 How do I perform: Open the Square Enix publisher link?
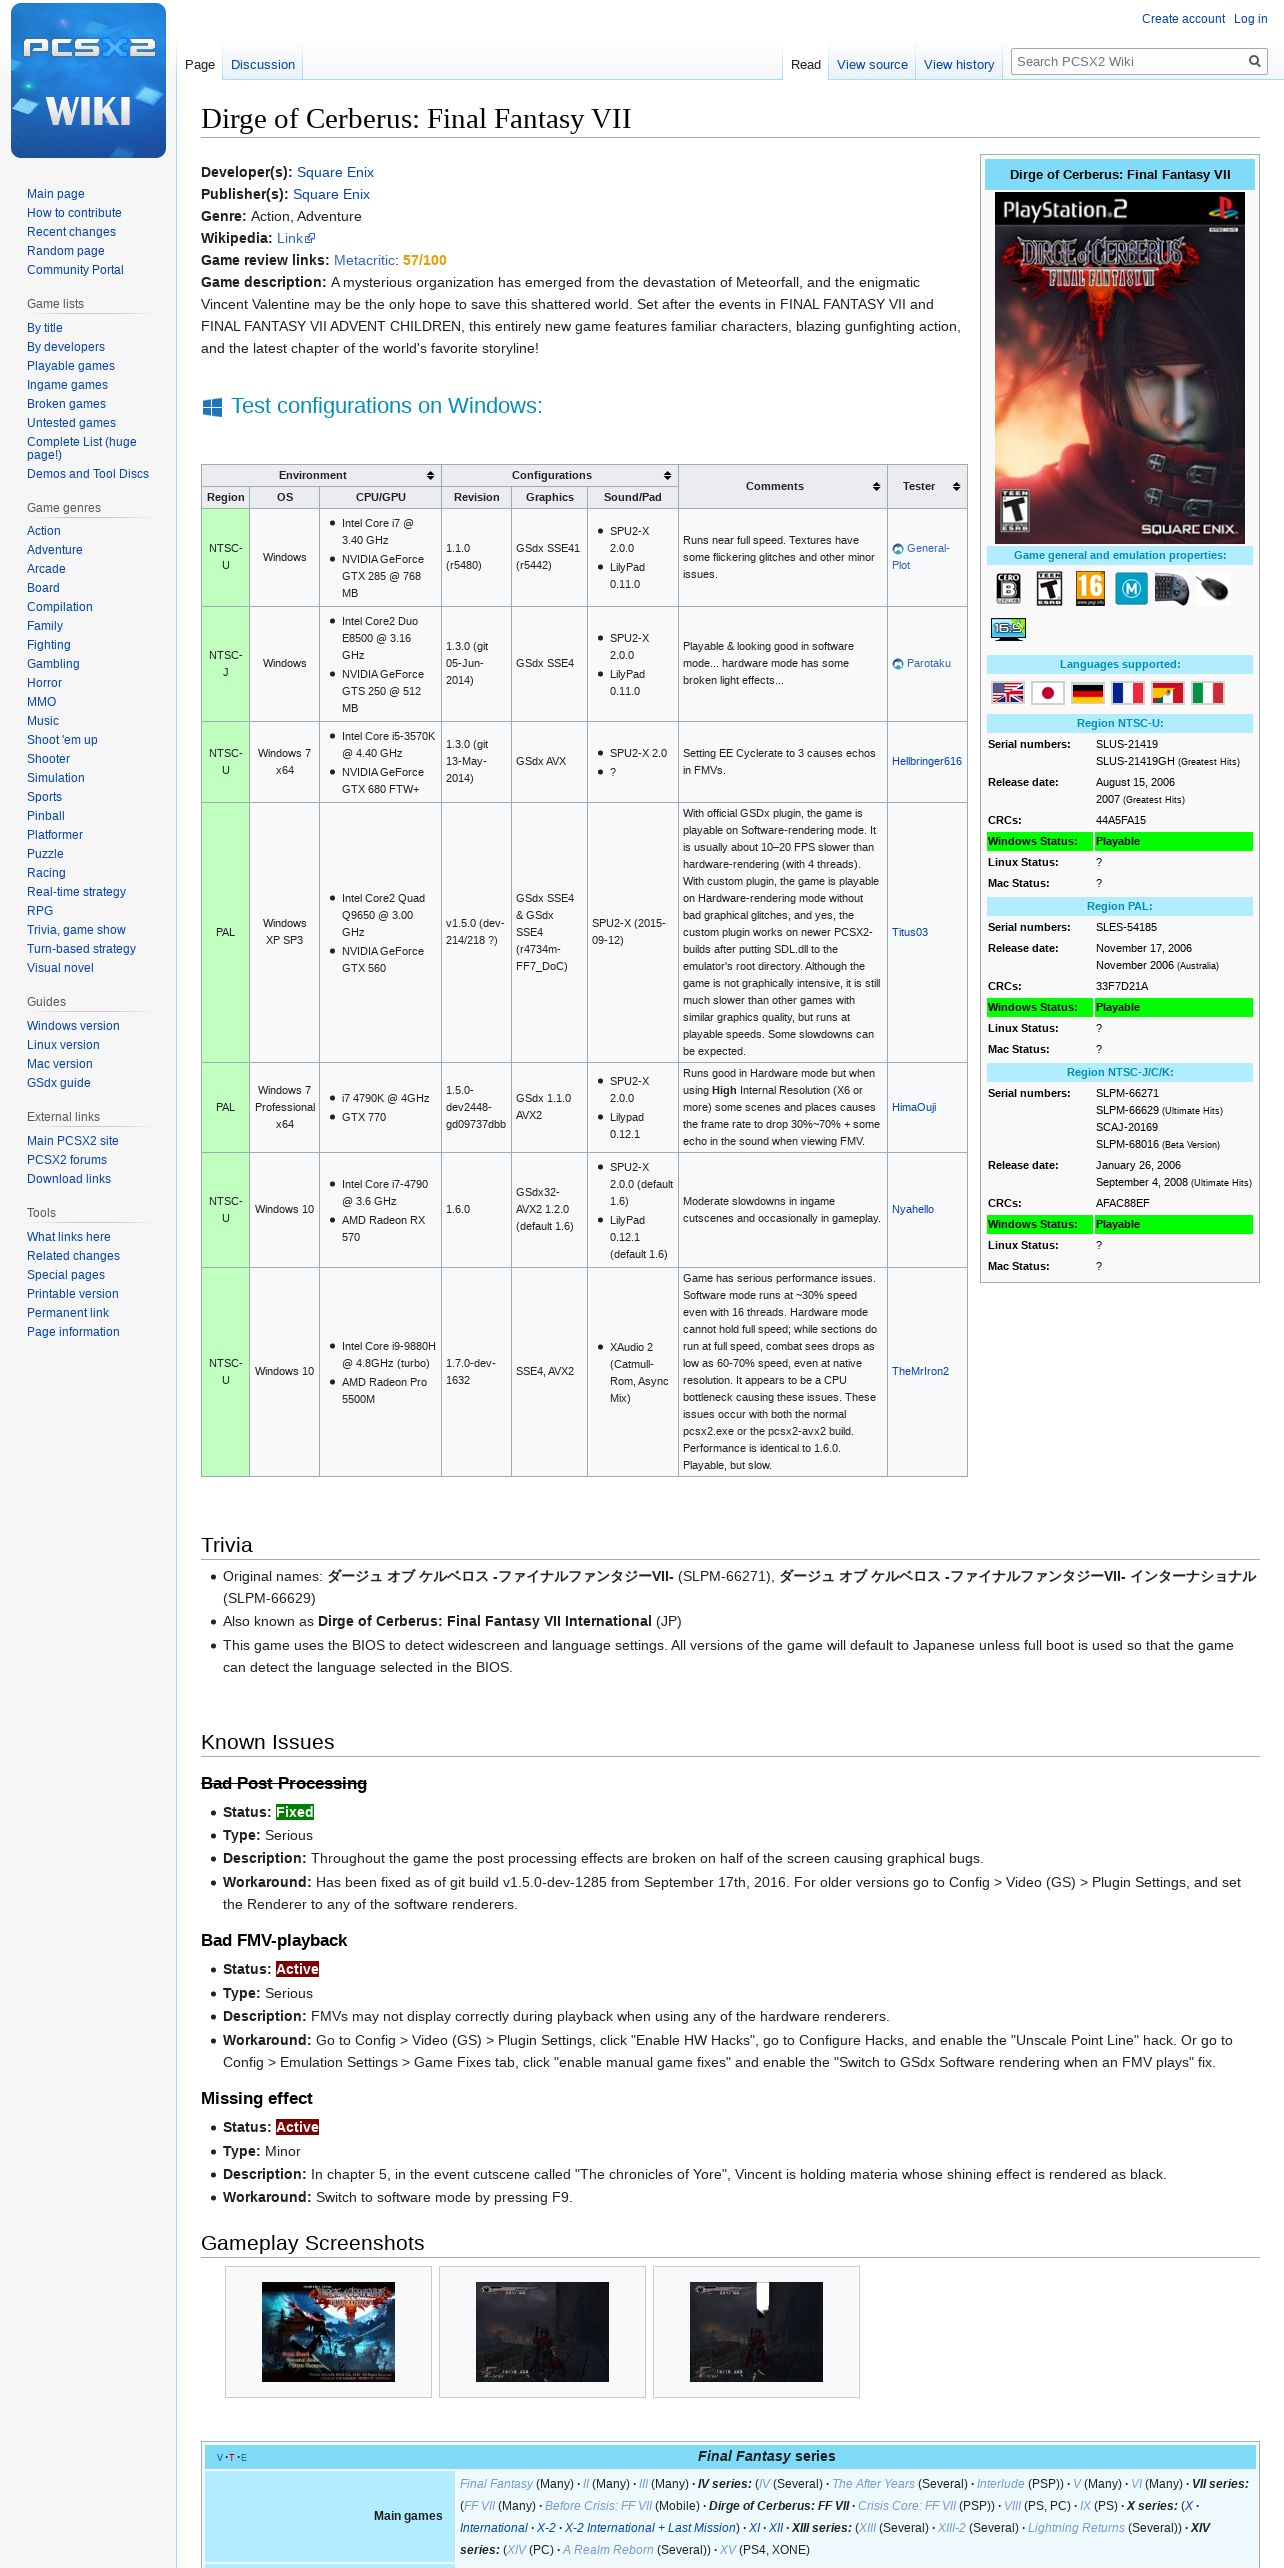[x=331, y=194]
